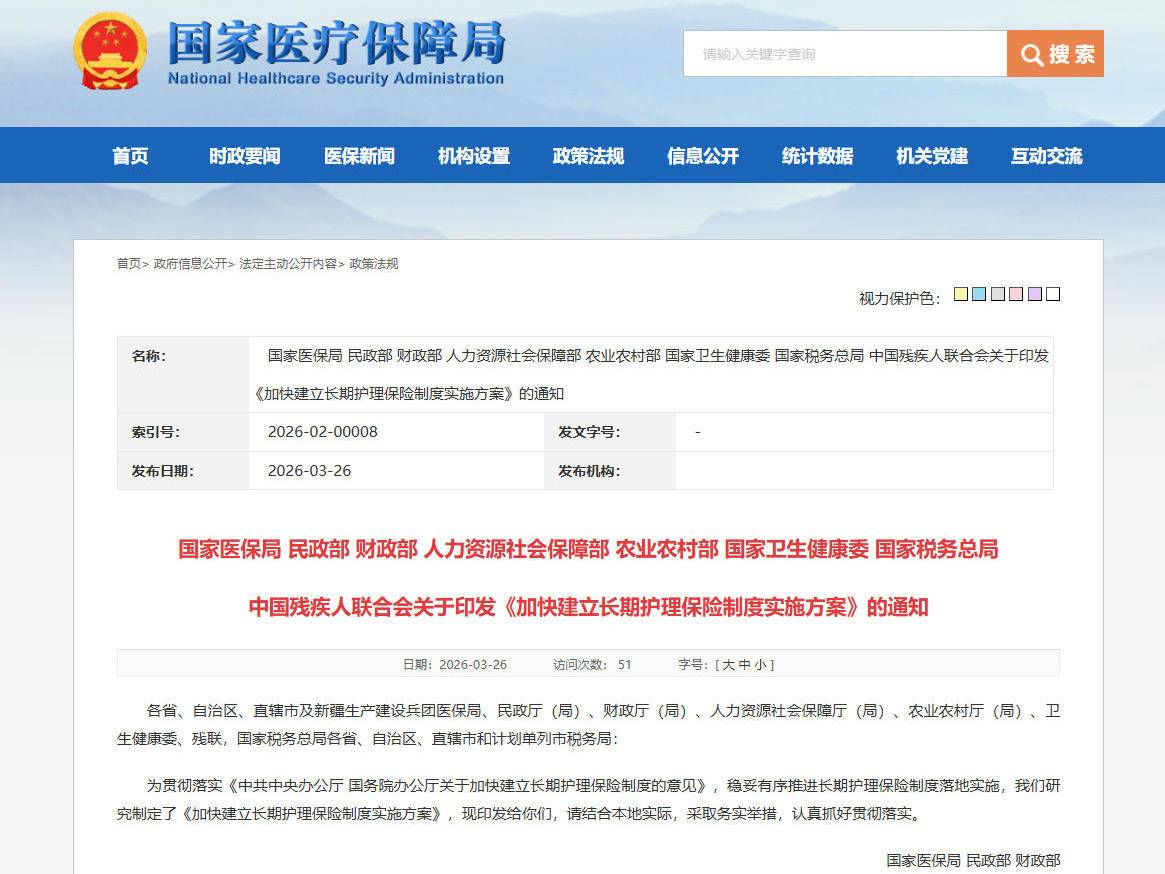Open the 首页 navigation menu item

pyautogui.click(x=130, y=156)
